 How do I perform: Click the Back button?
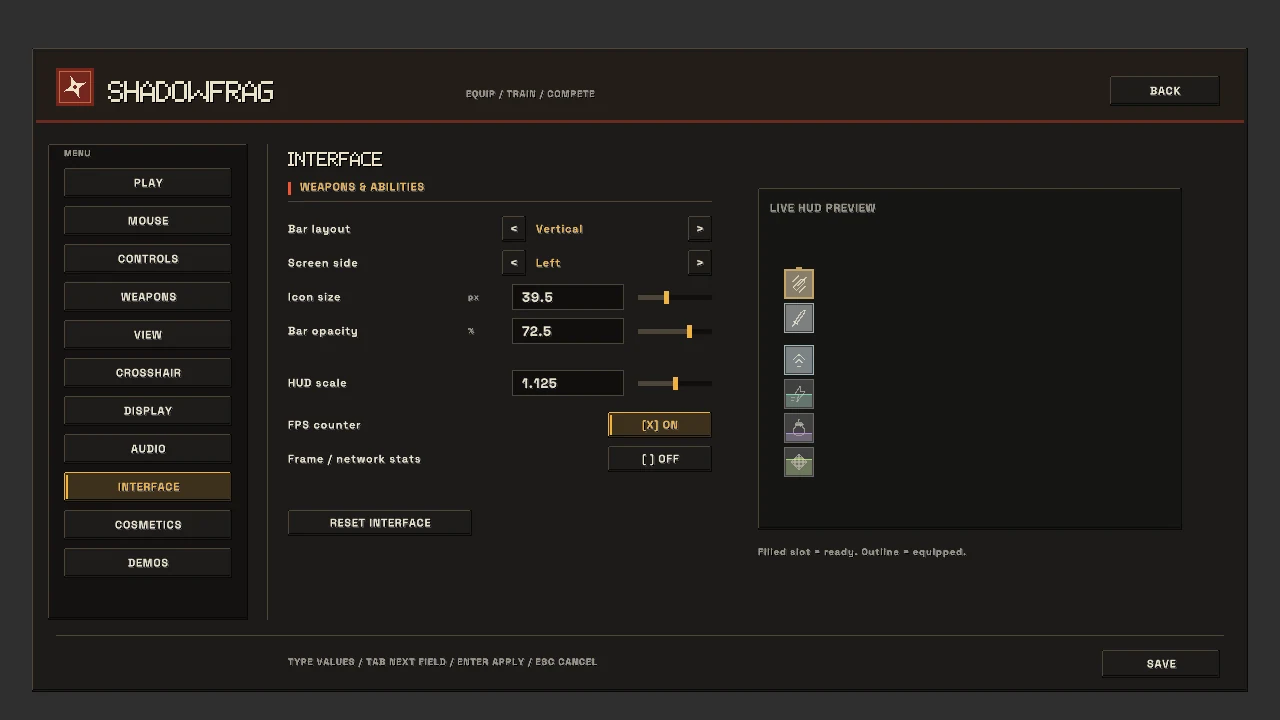pyautogui.click(x=1165, y=91)
